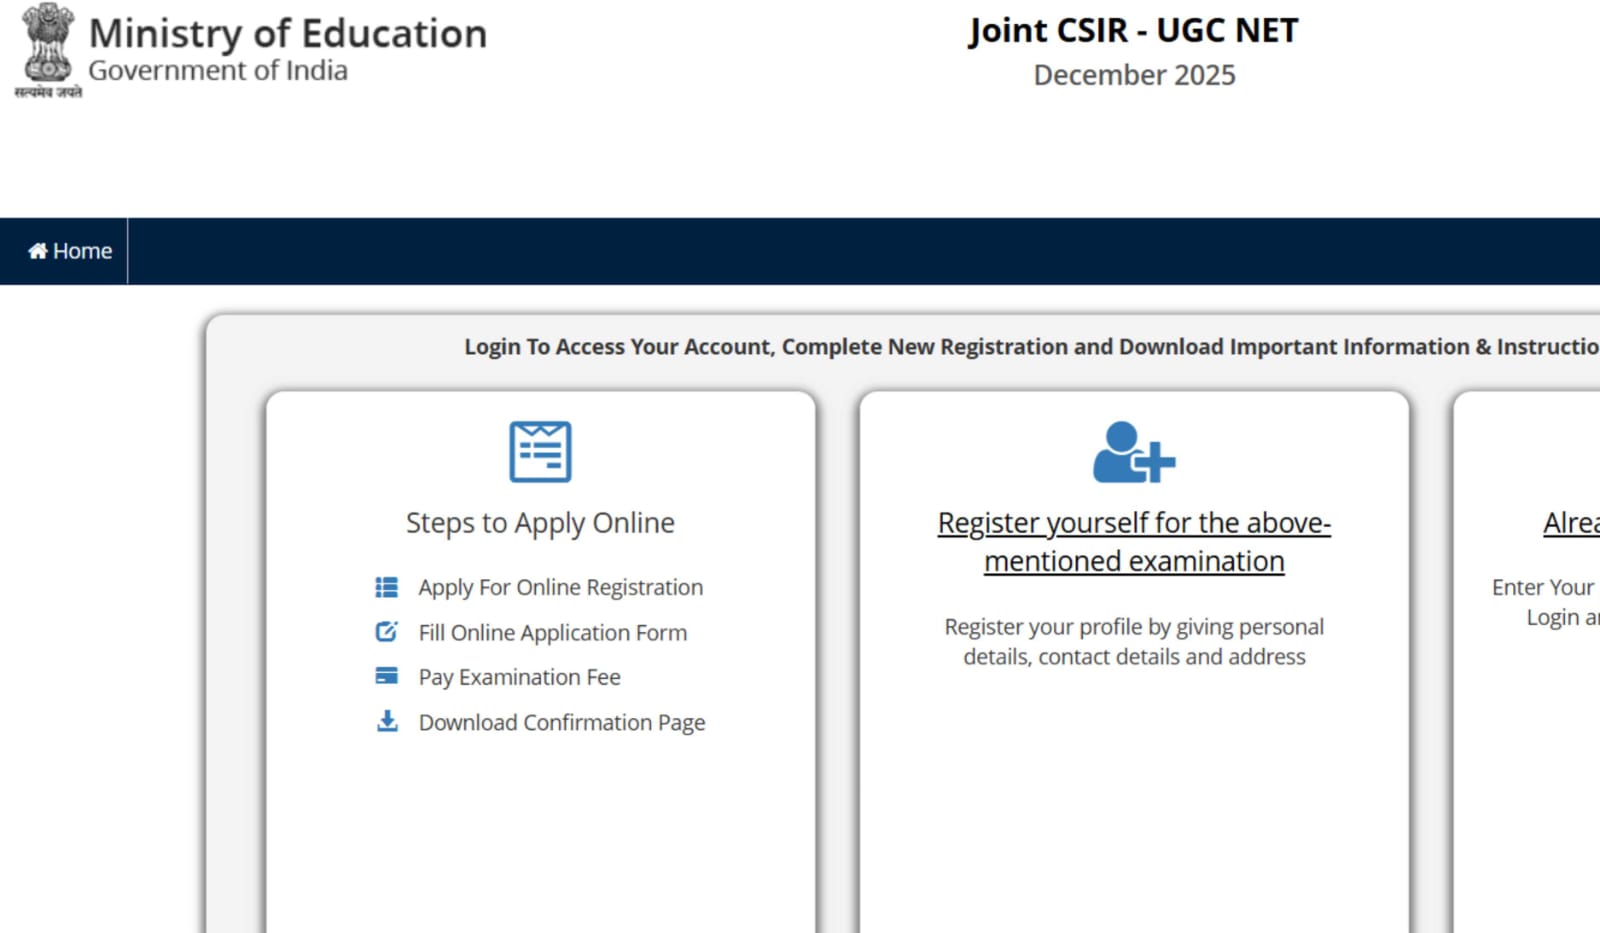Open the Register yourself for the above-mentioned examination link
The image size is (1600, 933).
pos(1134,542)
